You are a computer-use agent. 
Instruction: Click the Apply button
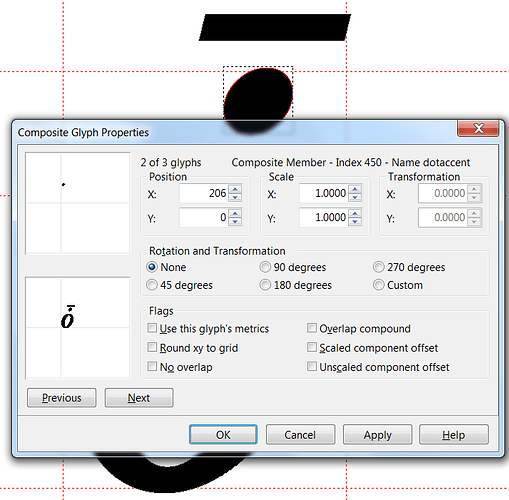pyautogui.click(x=377, y=435)
